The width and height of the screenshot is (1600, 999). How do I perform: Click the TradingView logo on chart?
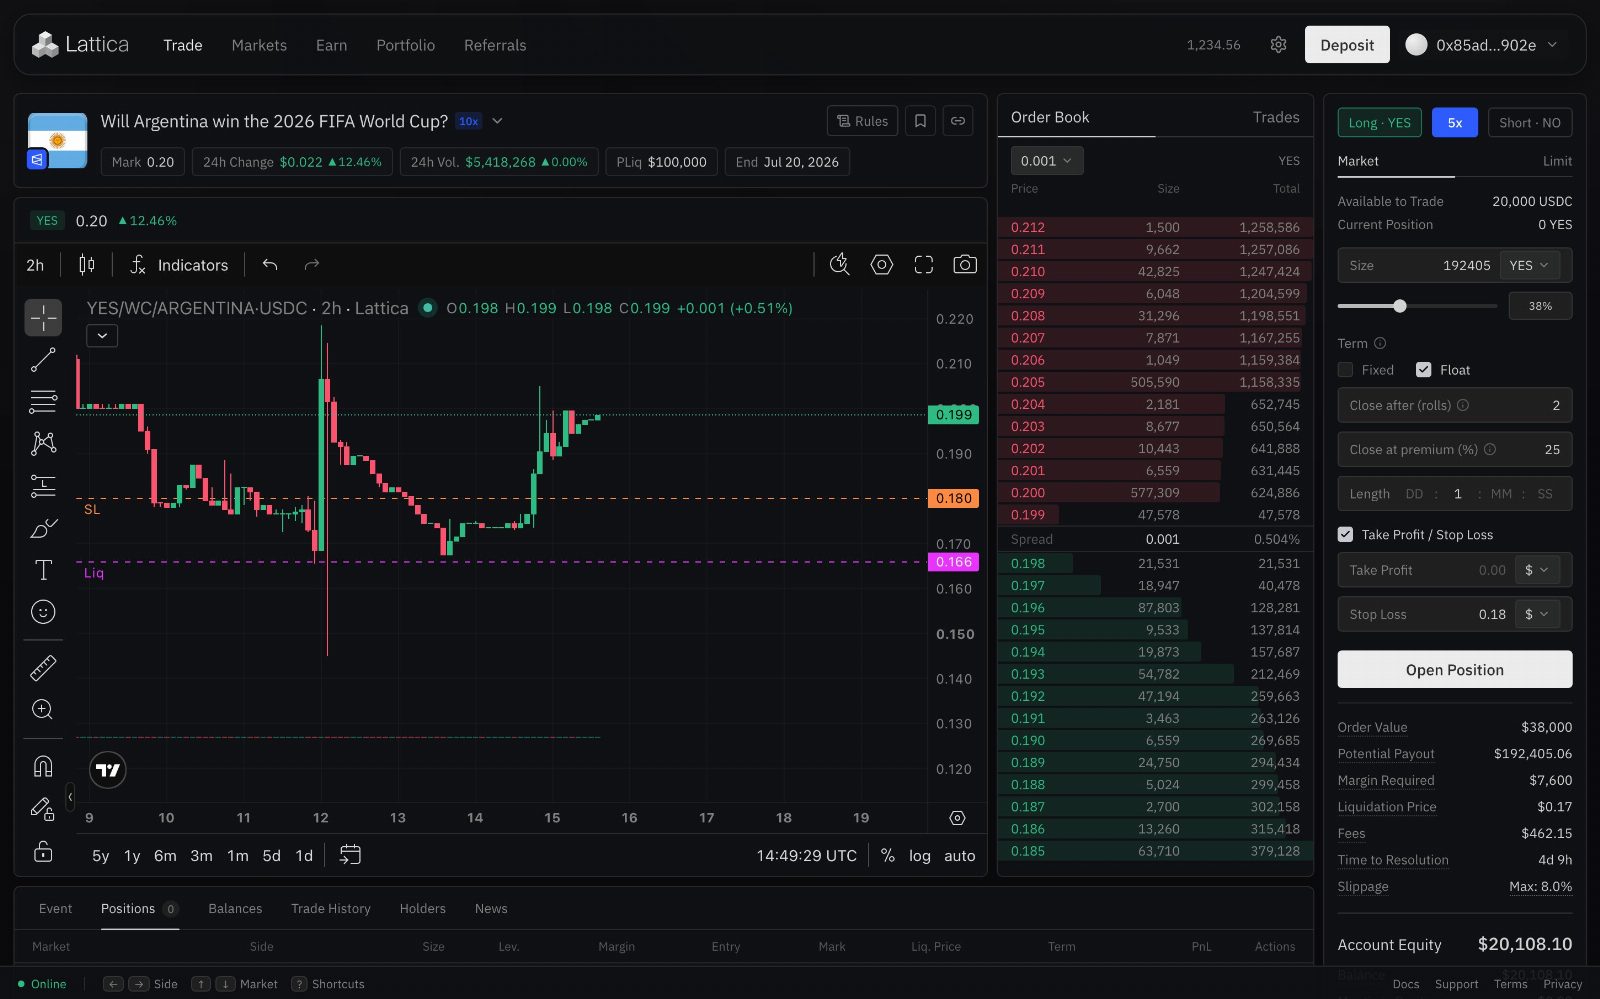click(108, 770)
